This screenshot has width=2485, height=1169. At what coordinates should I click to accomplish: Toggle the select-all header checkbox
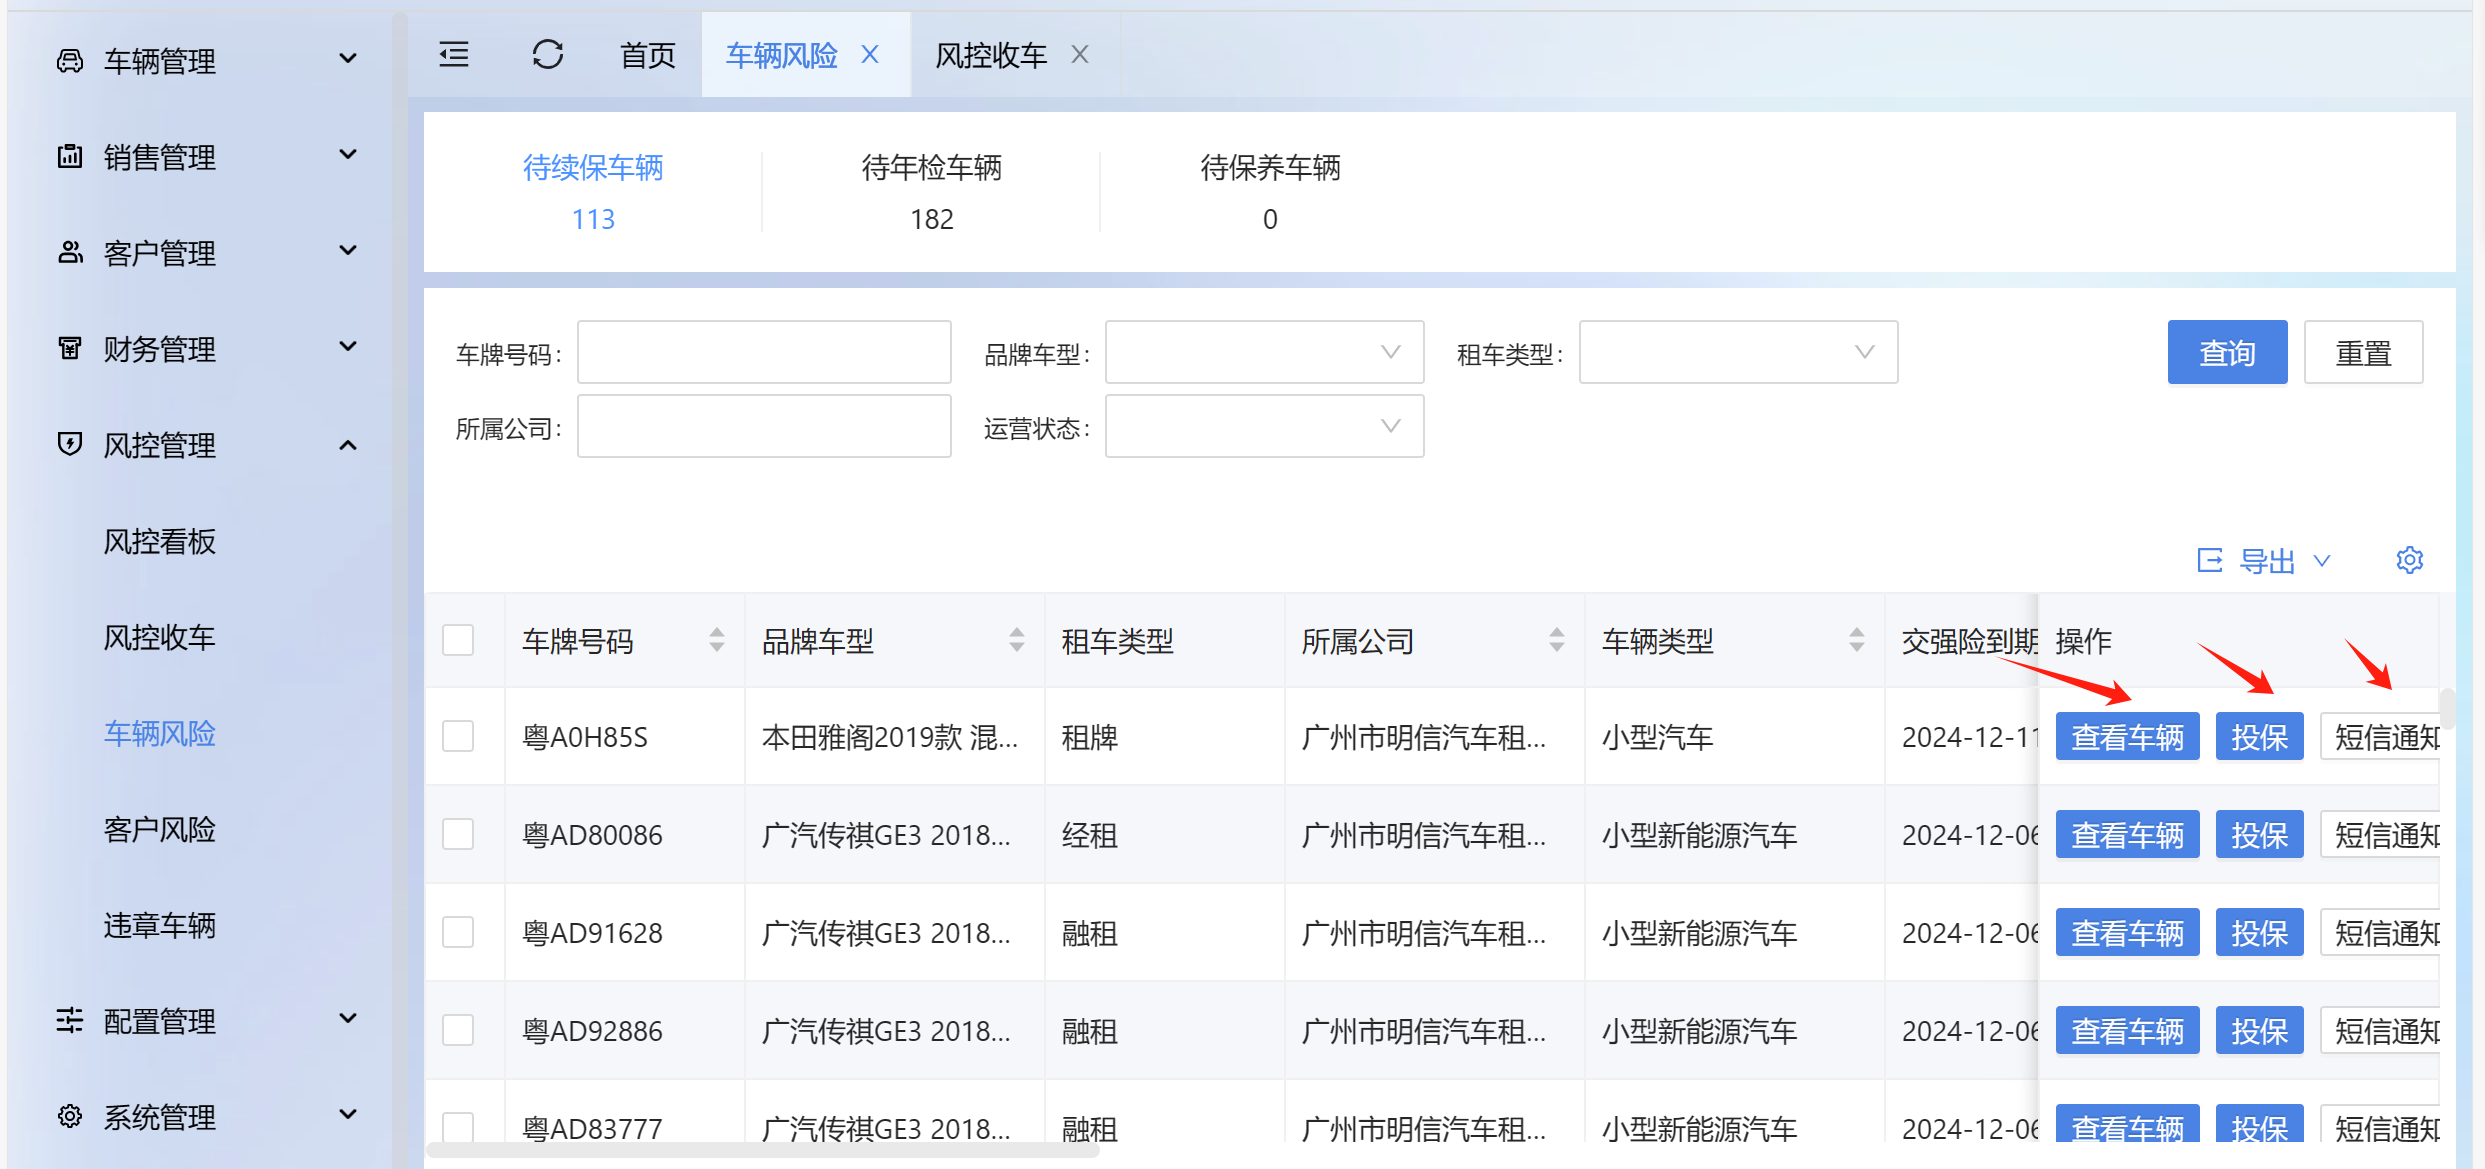click(x=458, y=640)
